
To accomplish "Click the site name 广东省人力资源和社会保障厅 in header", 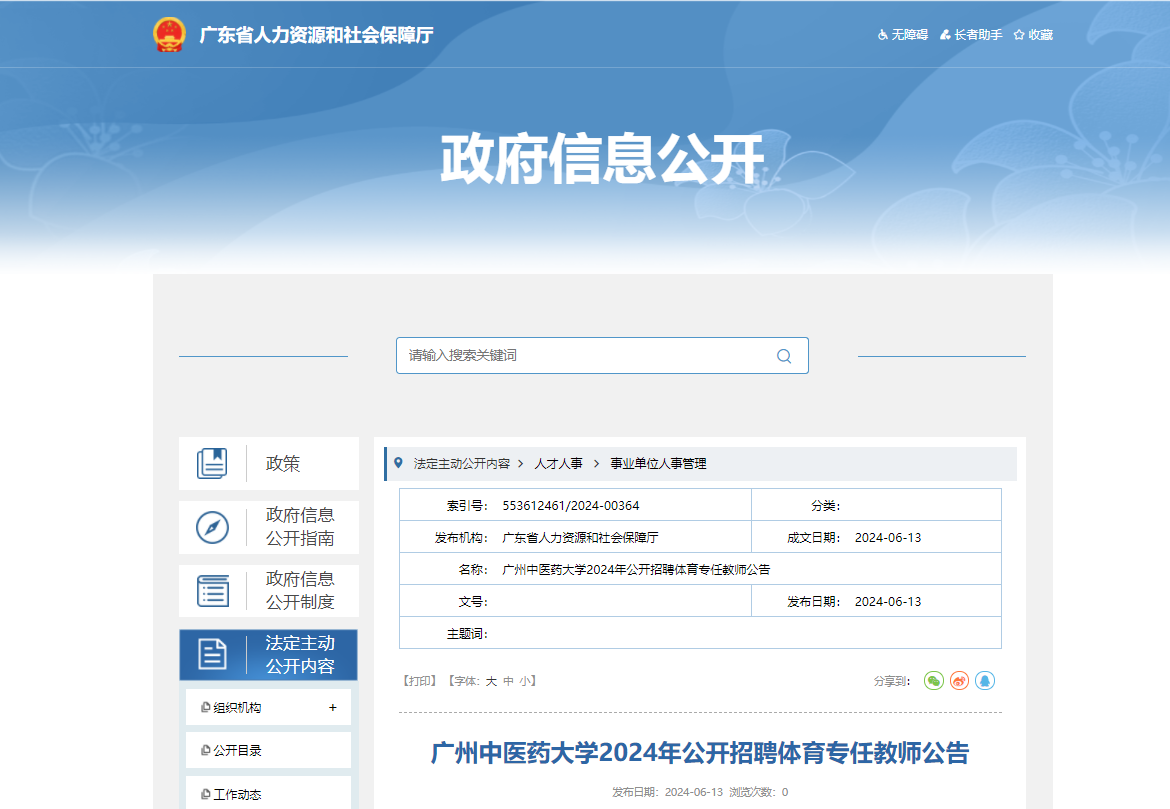I will point(316,35).
